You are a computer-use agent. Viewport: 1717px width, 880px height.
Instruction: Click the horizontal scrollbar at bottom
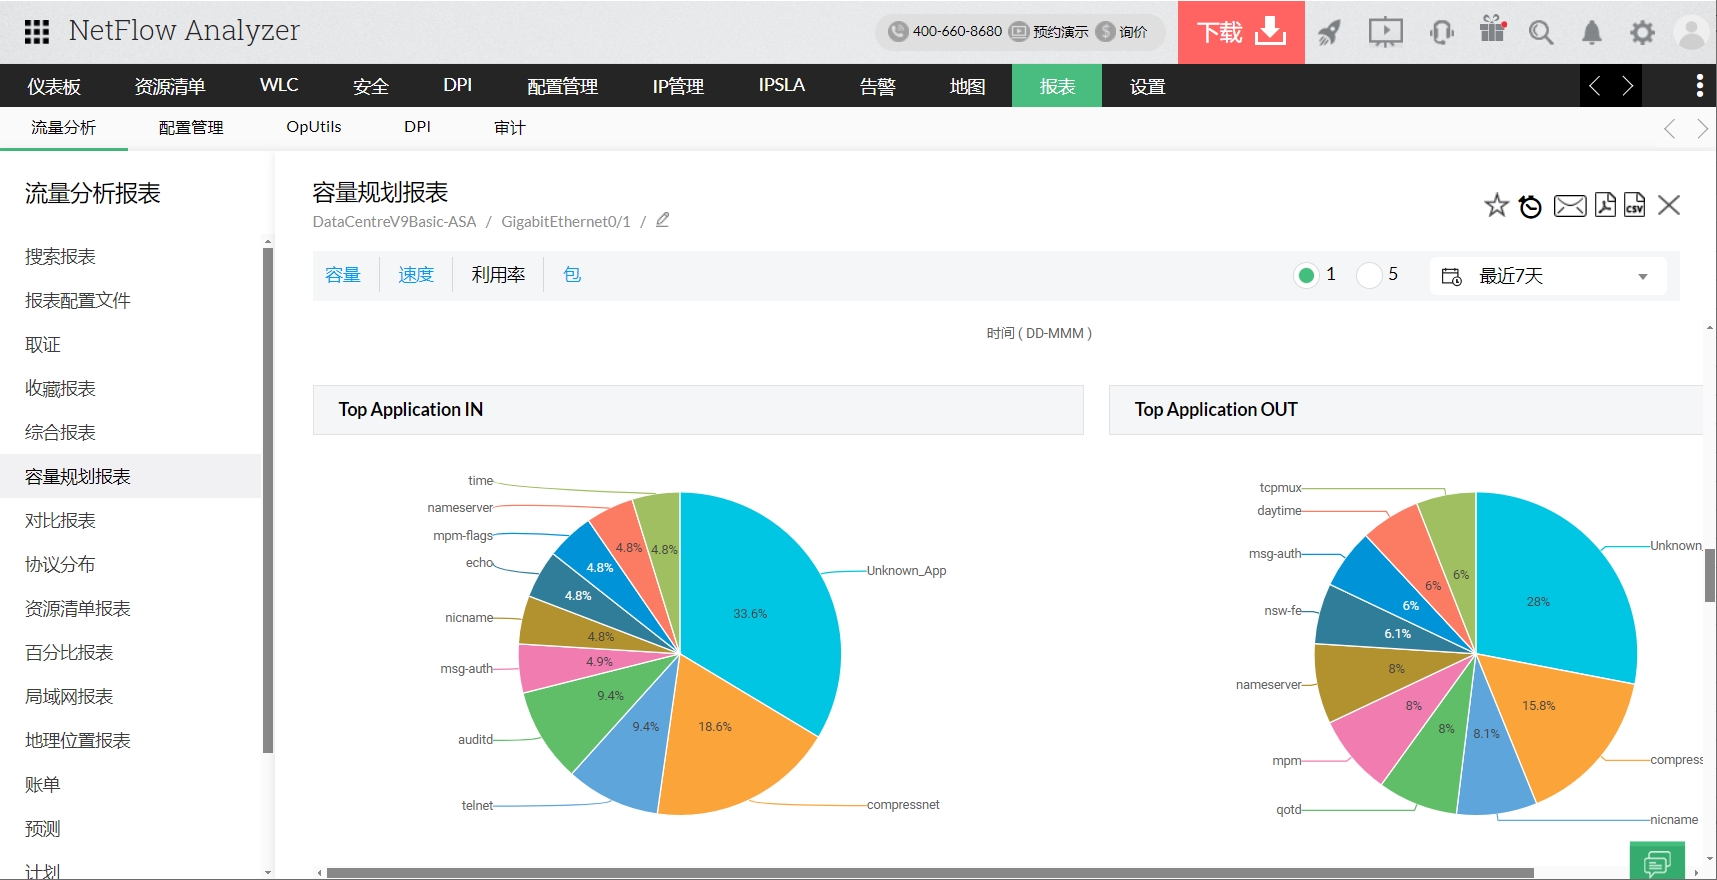tap(930, 873)
